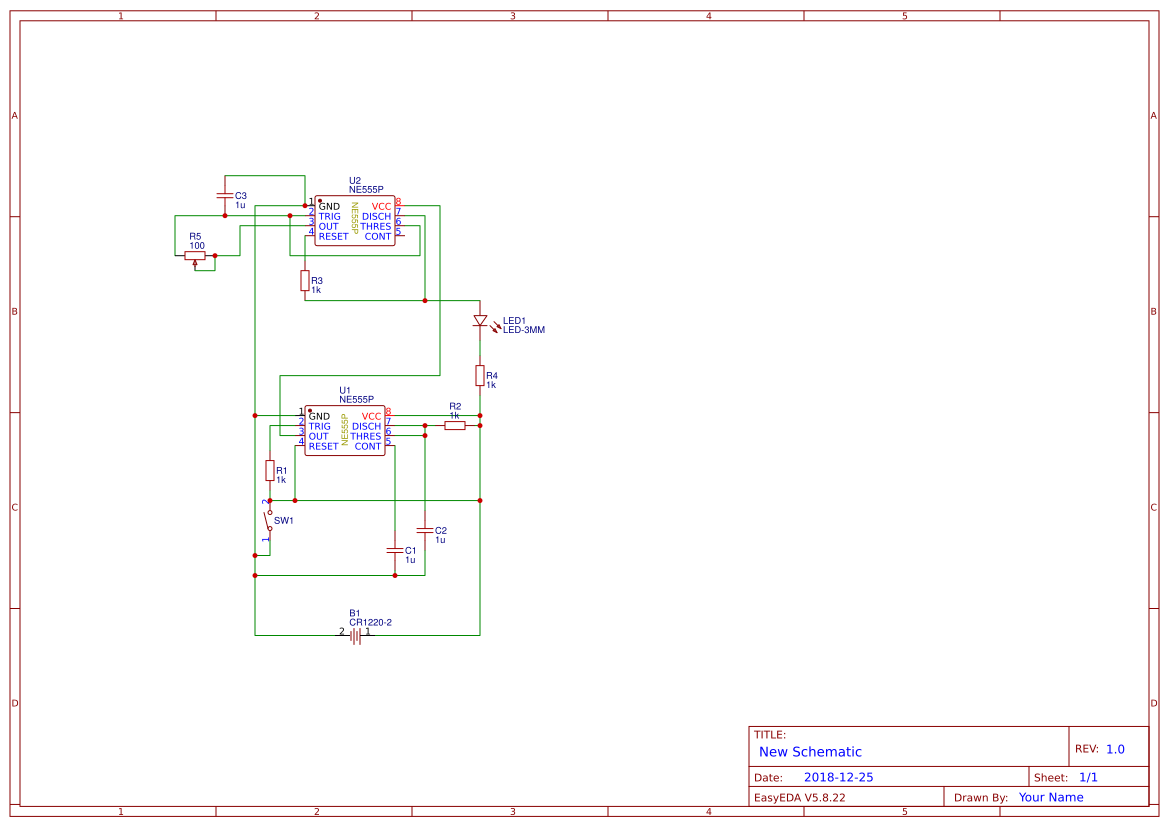1169x827 pixels.
Task: Click the NE555P part name above U2
Action: pyautogui.click(x=366, y=190)
